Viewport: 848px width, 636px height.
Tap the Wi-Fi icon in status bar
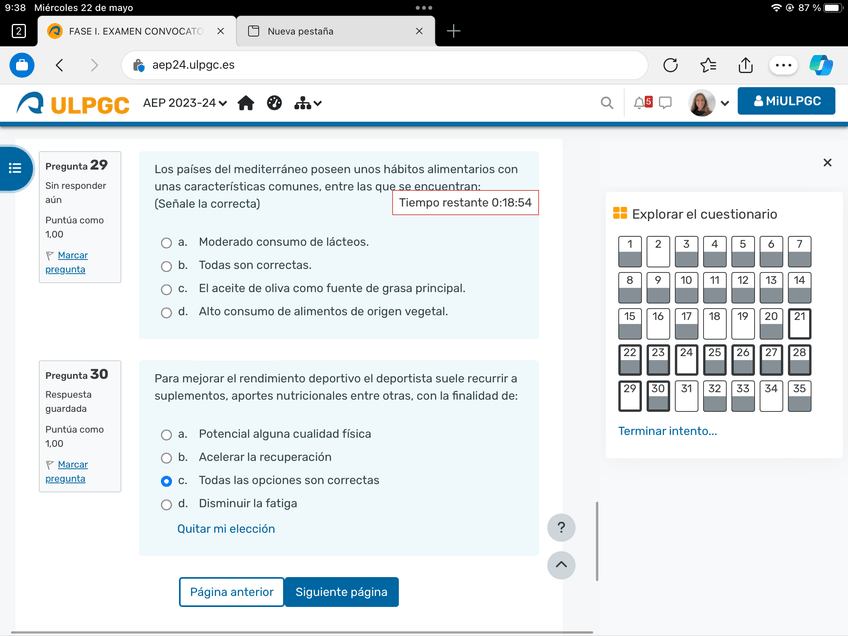tap(776, 8)
